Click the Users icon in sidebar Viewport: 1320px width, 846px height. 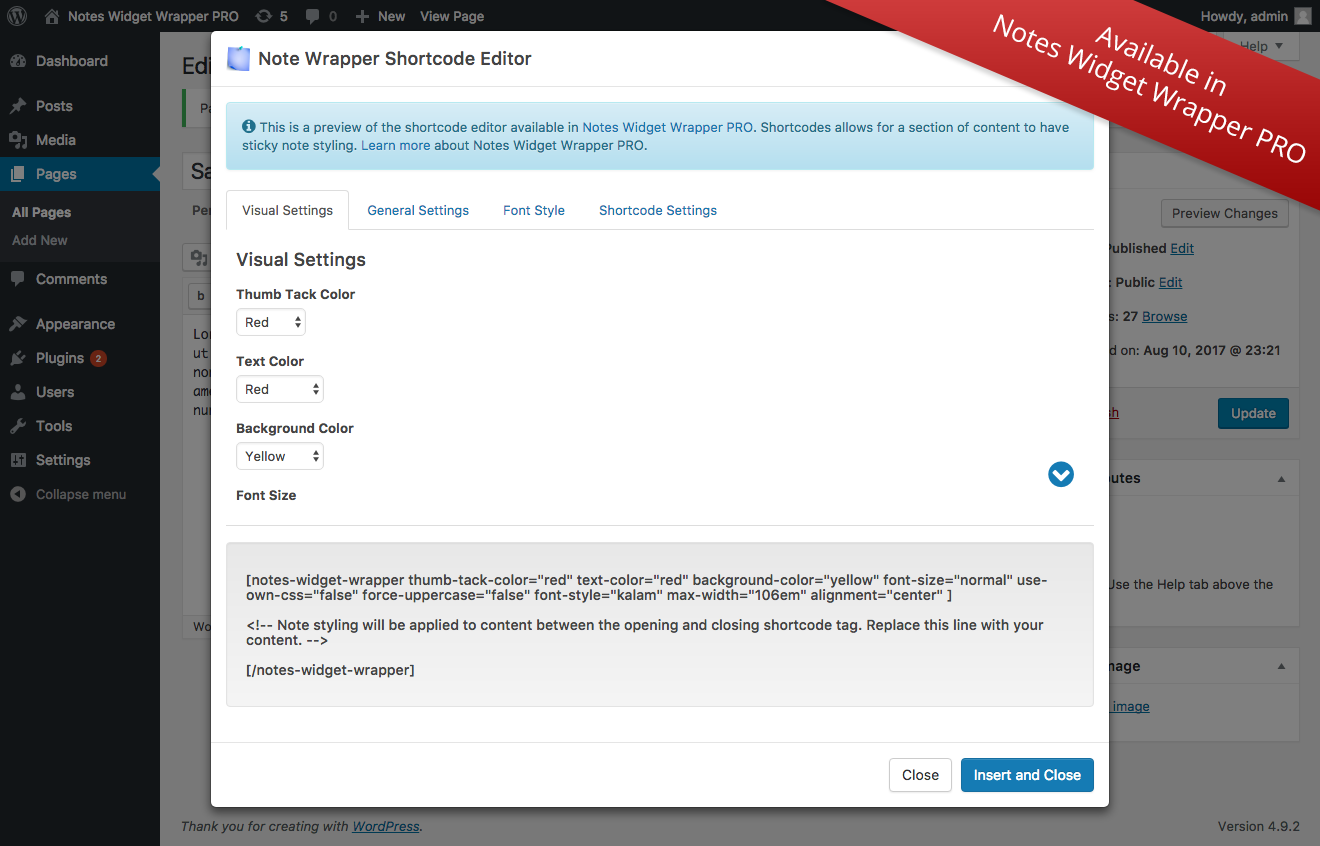click(18, 392)
